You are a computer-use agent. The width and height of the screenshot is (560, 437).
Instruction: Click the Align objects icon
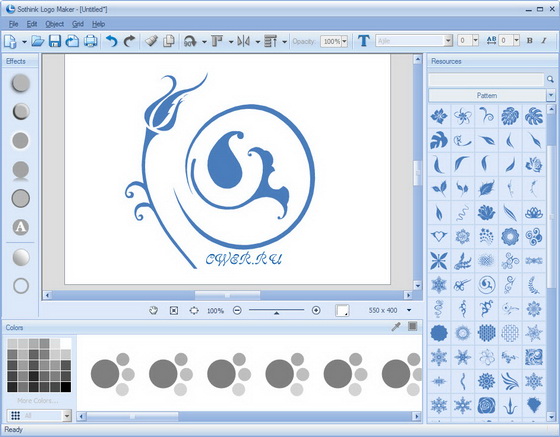217,41
